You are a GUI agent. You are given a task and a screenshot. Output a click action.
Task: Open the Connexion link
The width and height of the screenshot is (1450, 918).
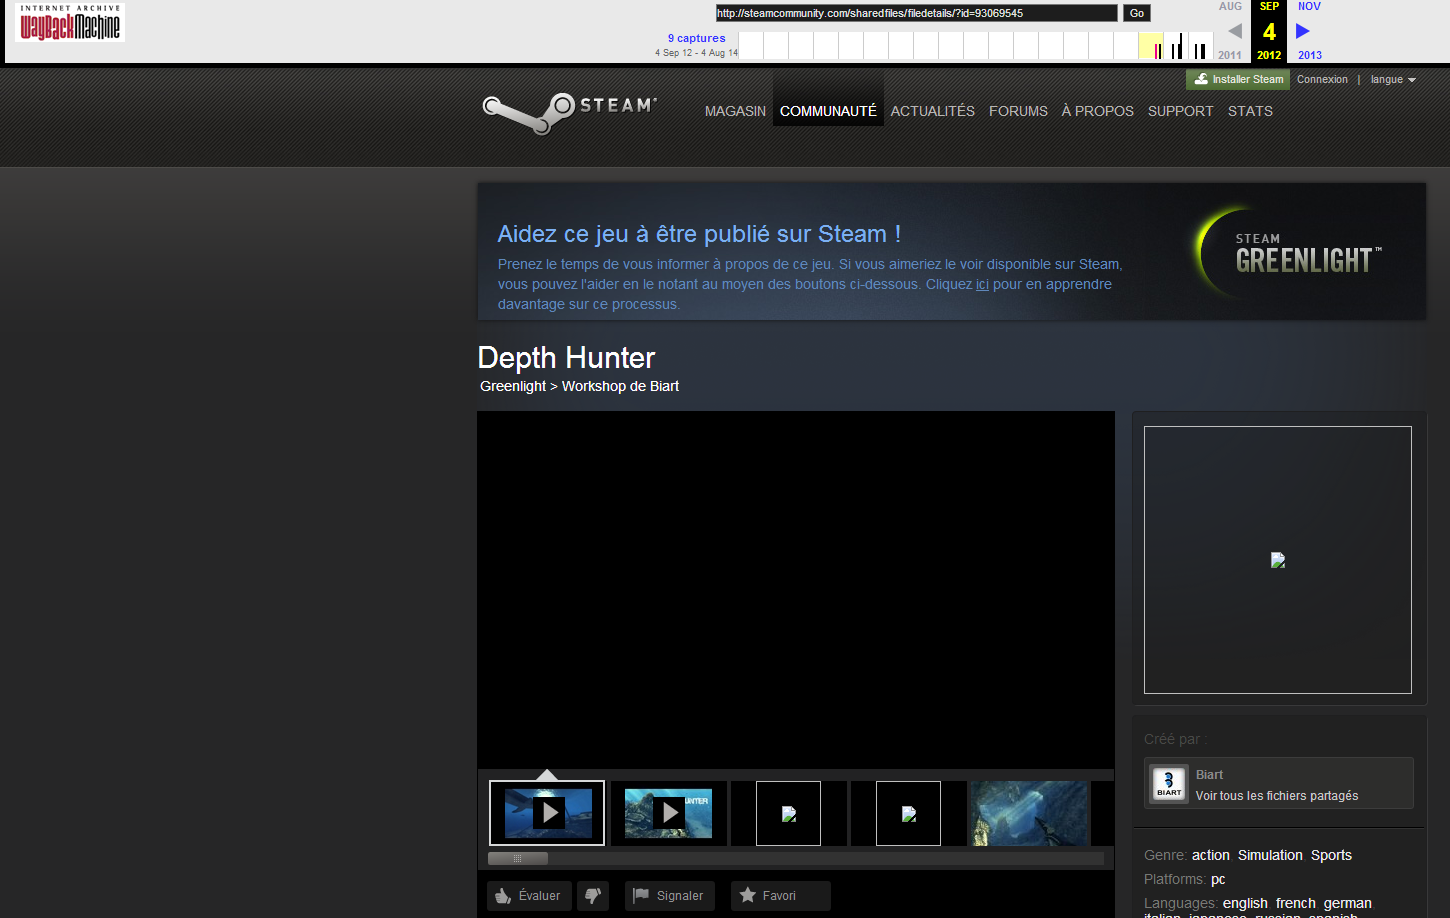[1322, 79]
